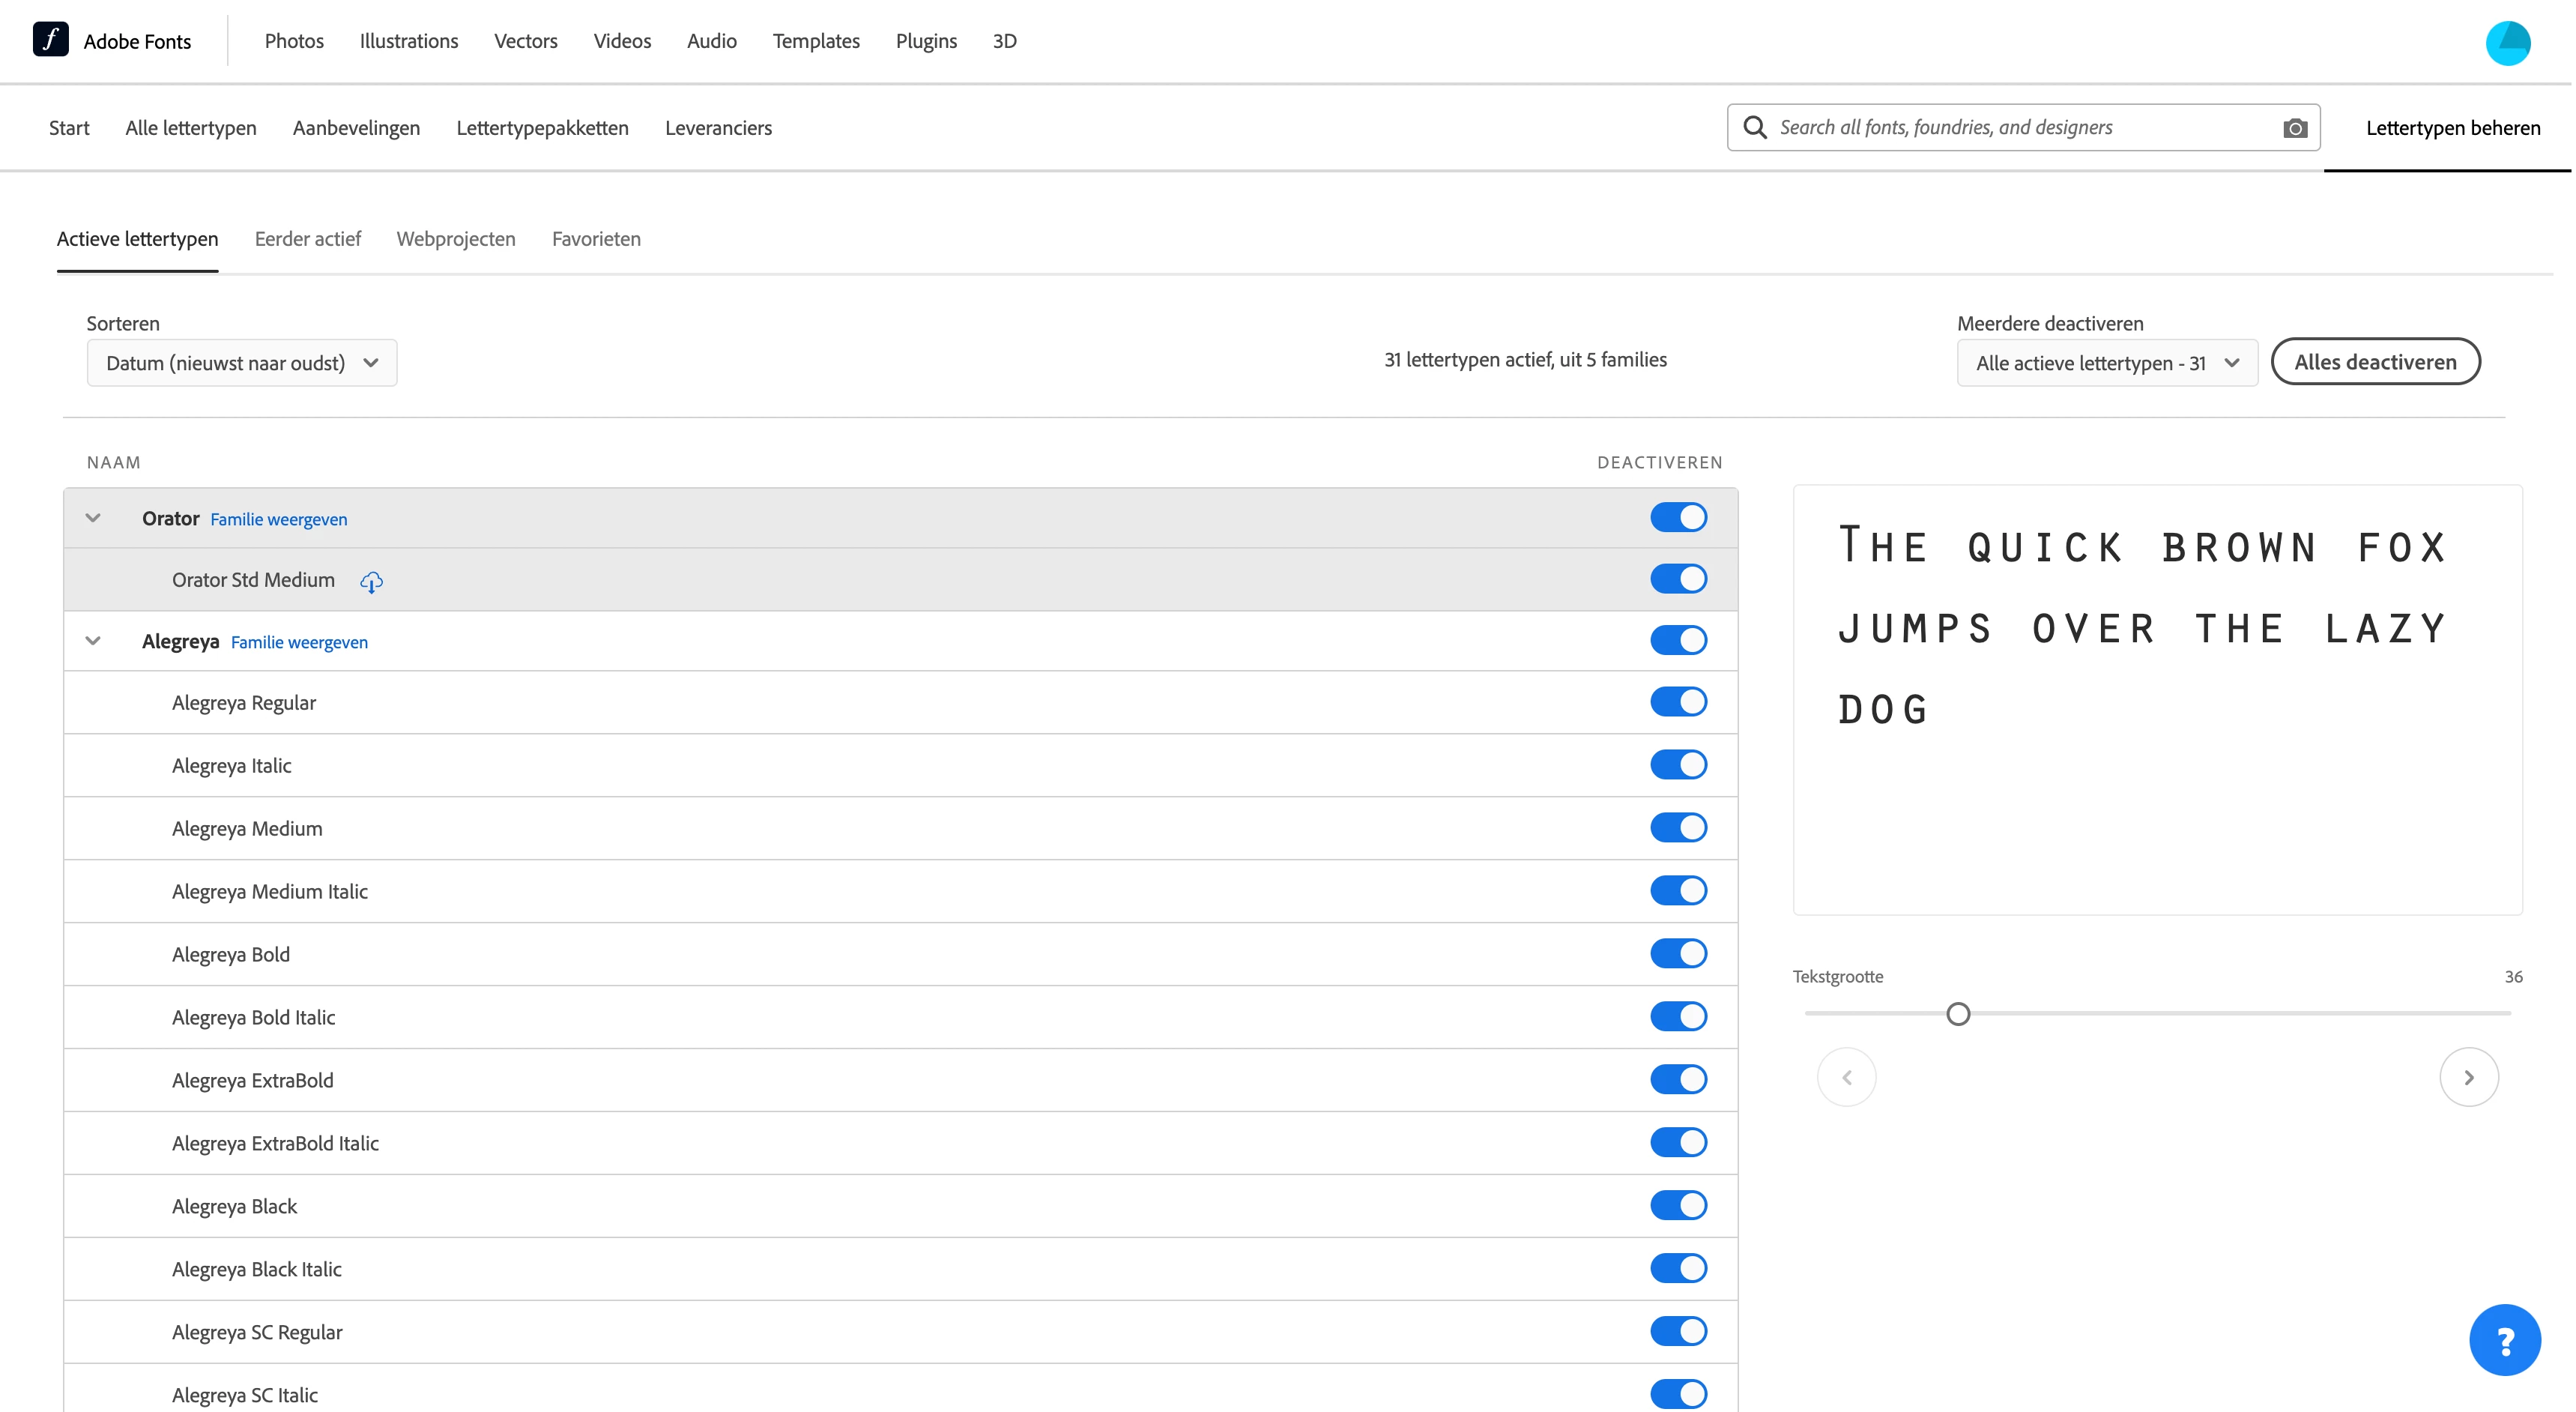Open the user profile avatar
This screenshot has width=2576, height=1412.
(x=2507, y=43)
